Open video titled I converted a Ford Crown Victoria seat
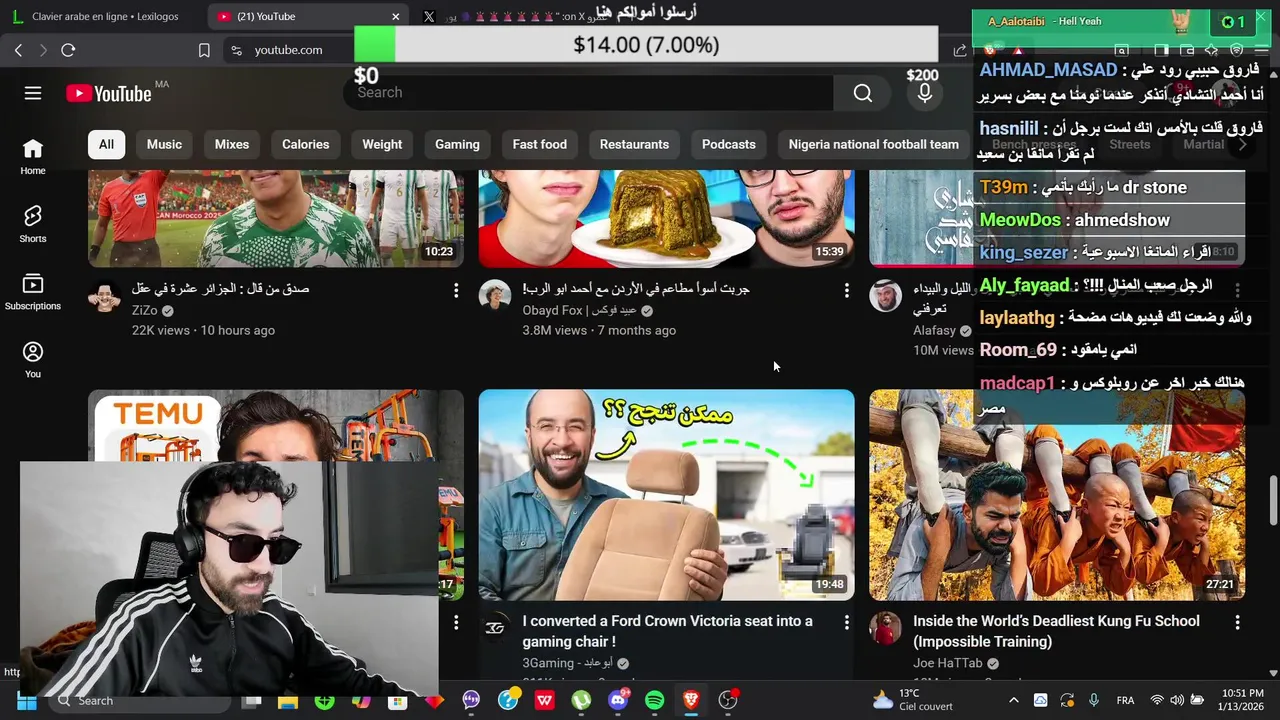 667,631
